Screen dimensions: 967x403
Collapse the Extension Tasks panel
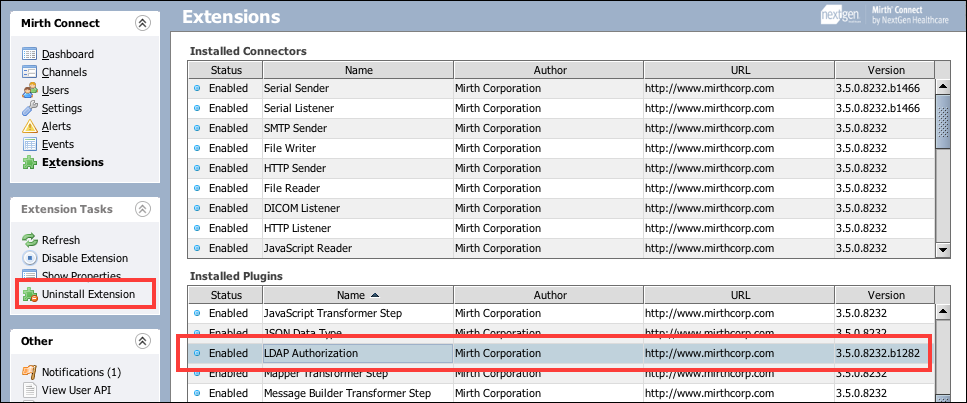point(142,209)
